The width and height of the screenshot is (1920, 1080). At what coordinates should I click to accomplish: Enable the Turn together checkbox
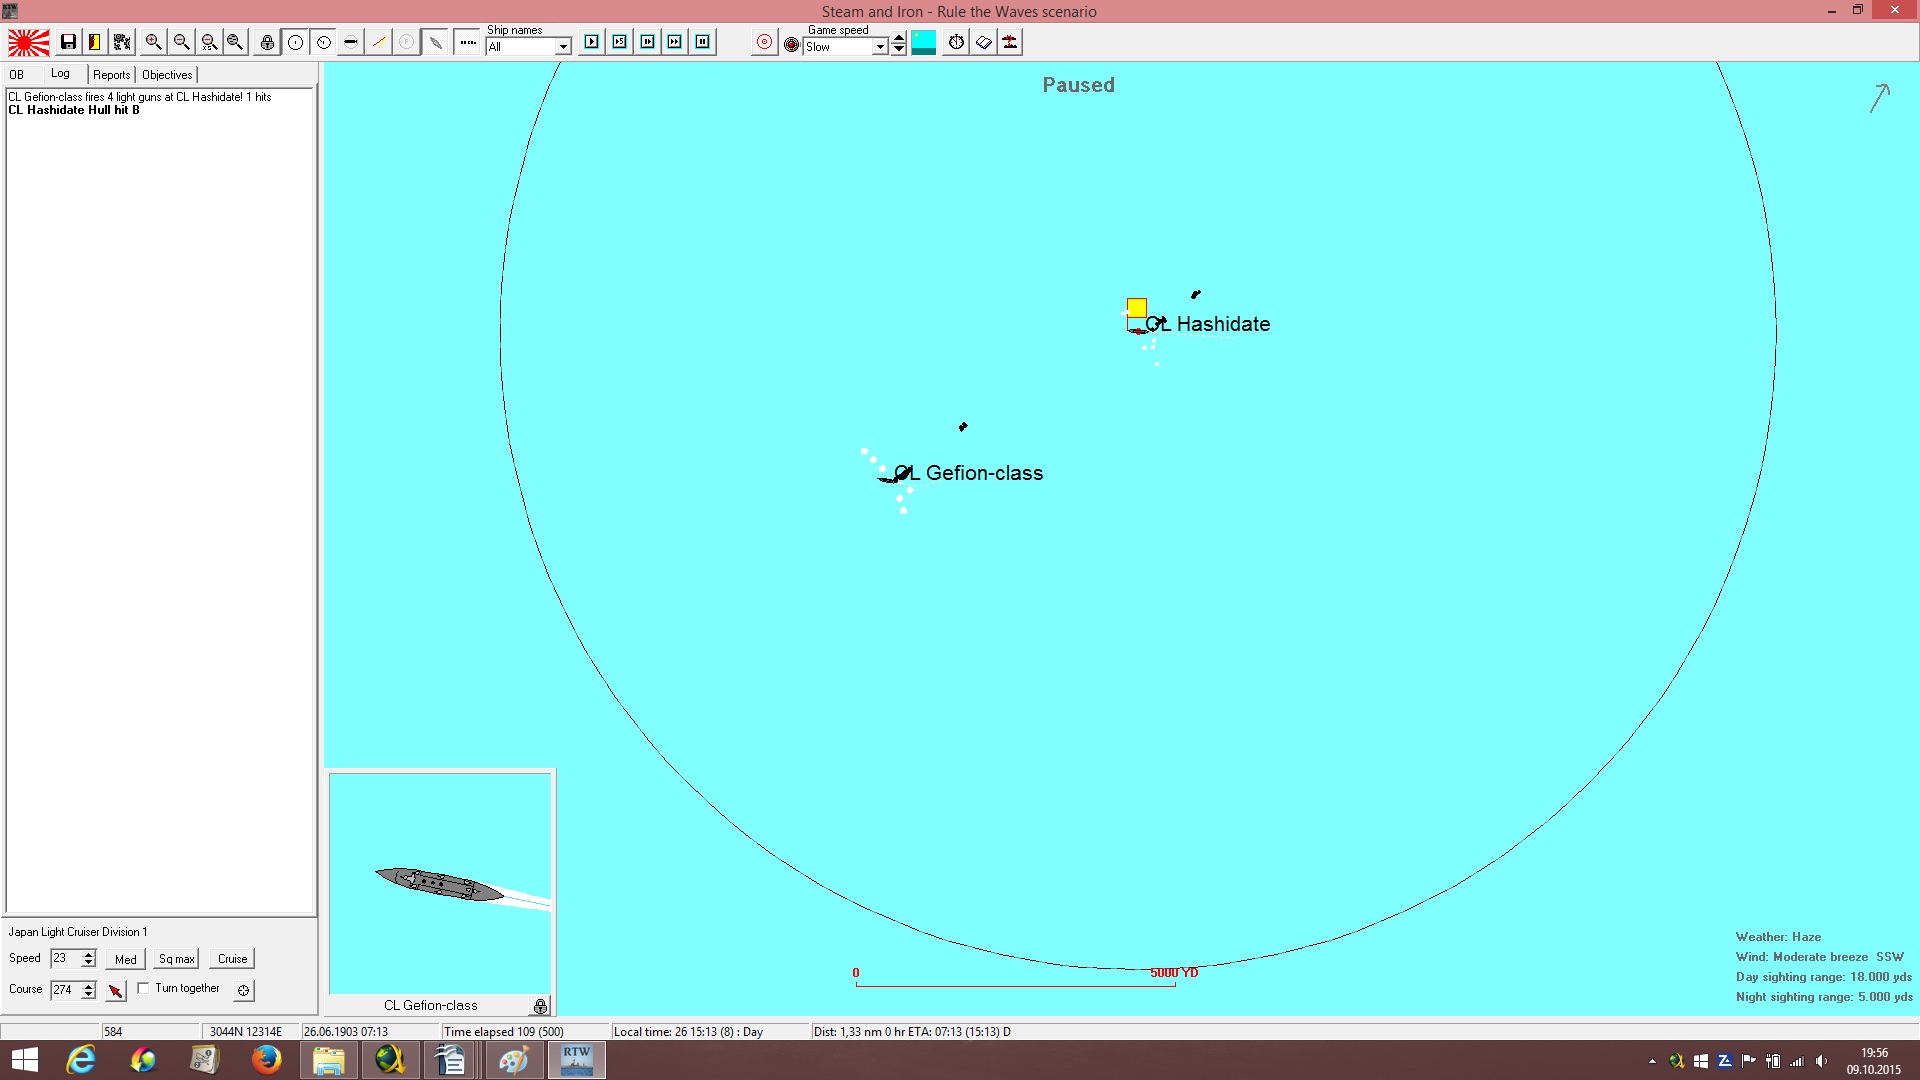[x=143, y=988]
